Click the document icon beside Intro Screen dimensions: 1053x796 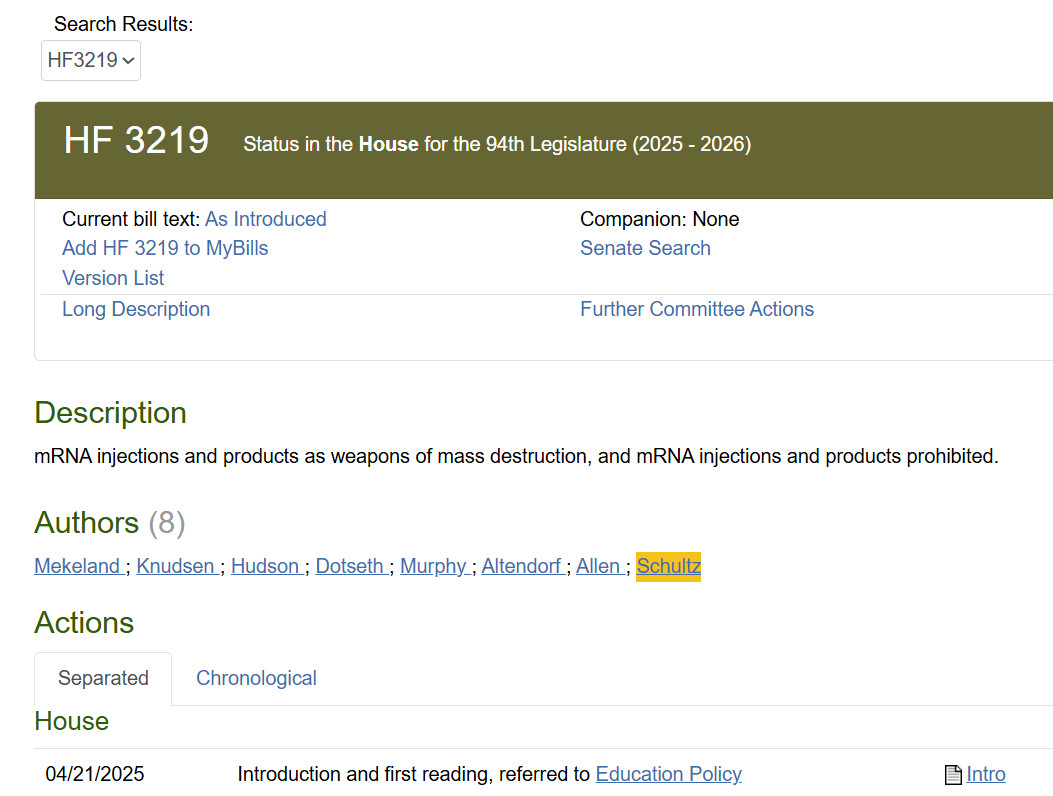[x=953, y=775]
